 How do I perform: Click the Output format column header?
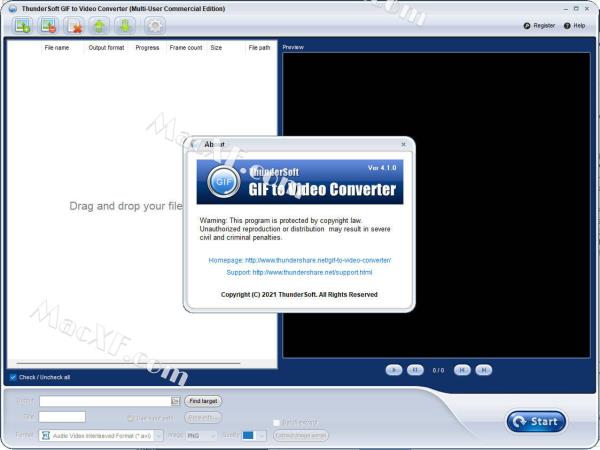coord(106,48)
